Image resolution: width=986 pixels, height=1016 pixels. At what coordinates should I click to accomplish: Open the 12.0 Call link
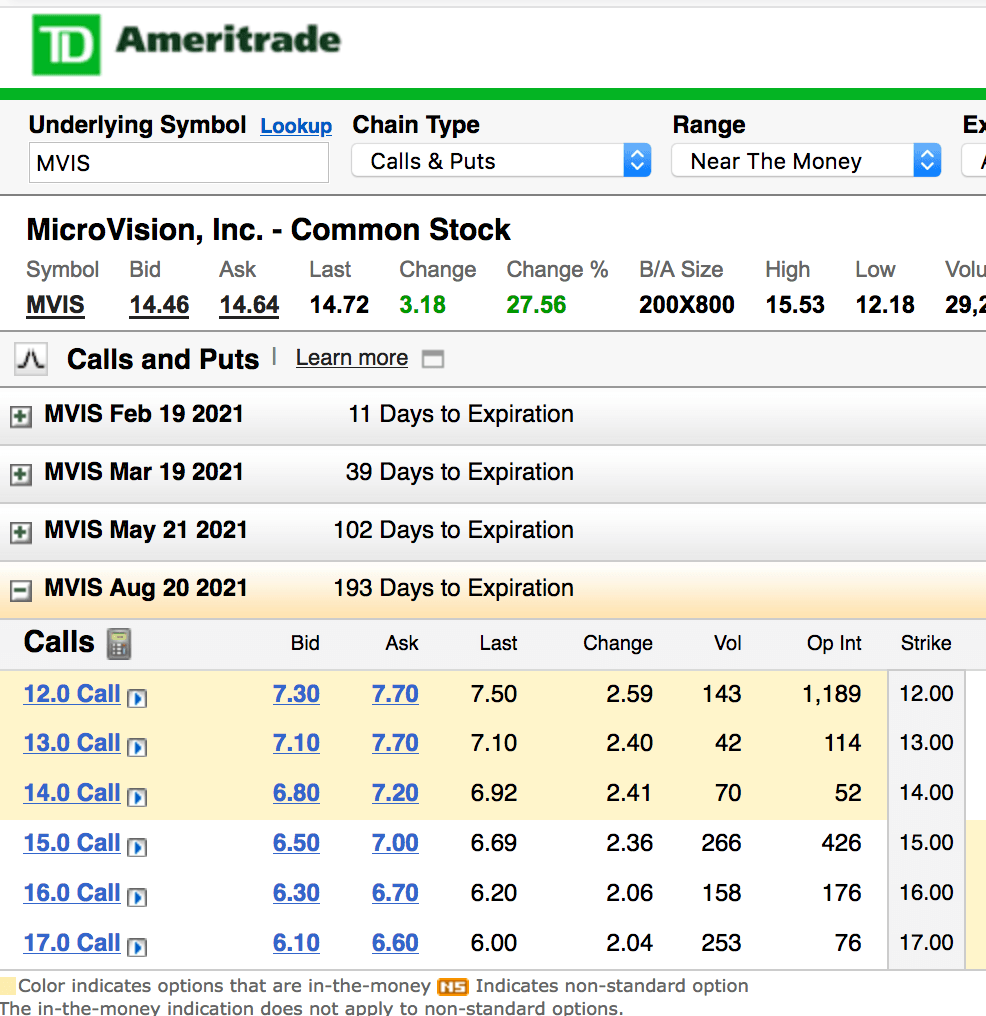[x=72, y=694]
